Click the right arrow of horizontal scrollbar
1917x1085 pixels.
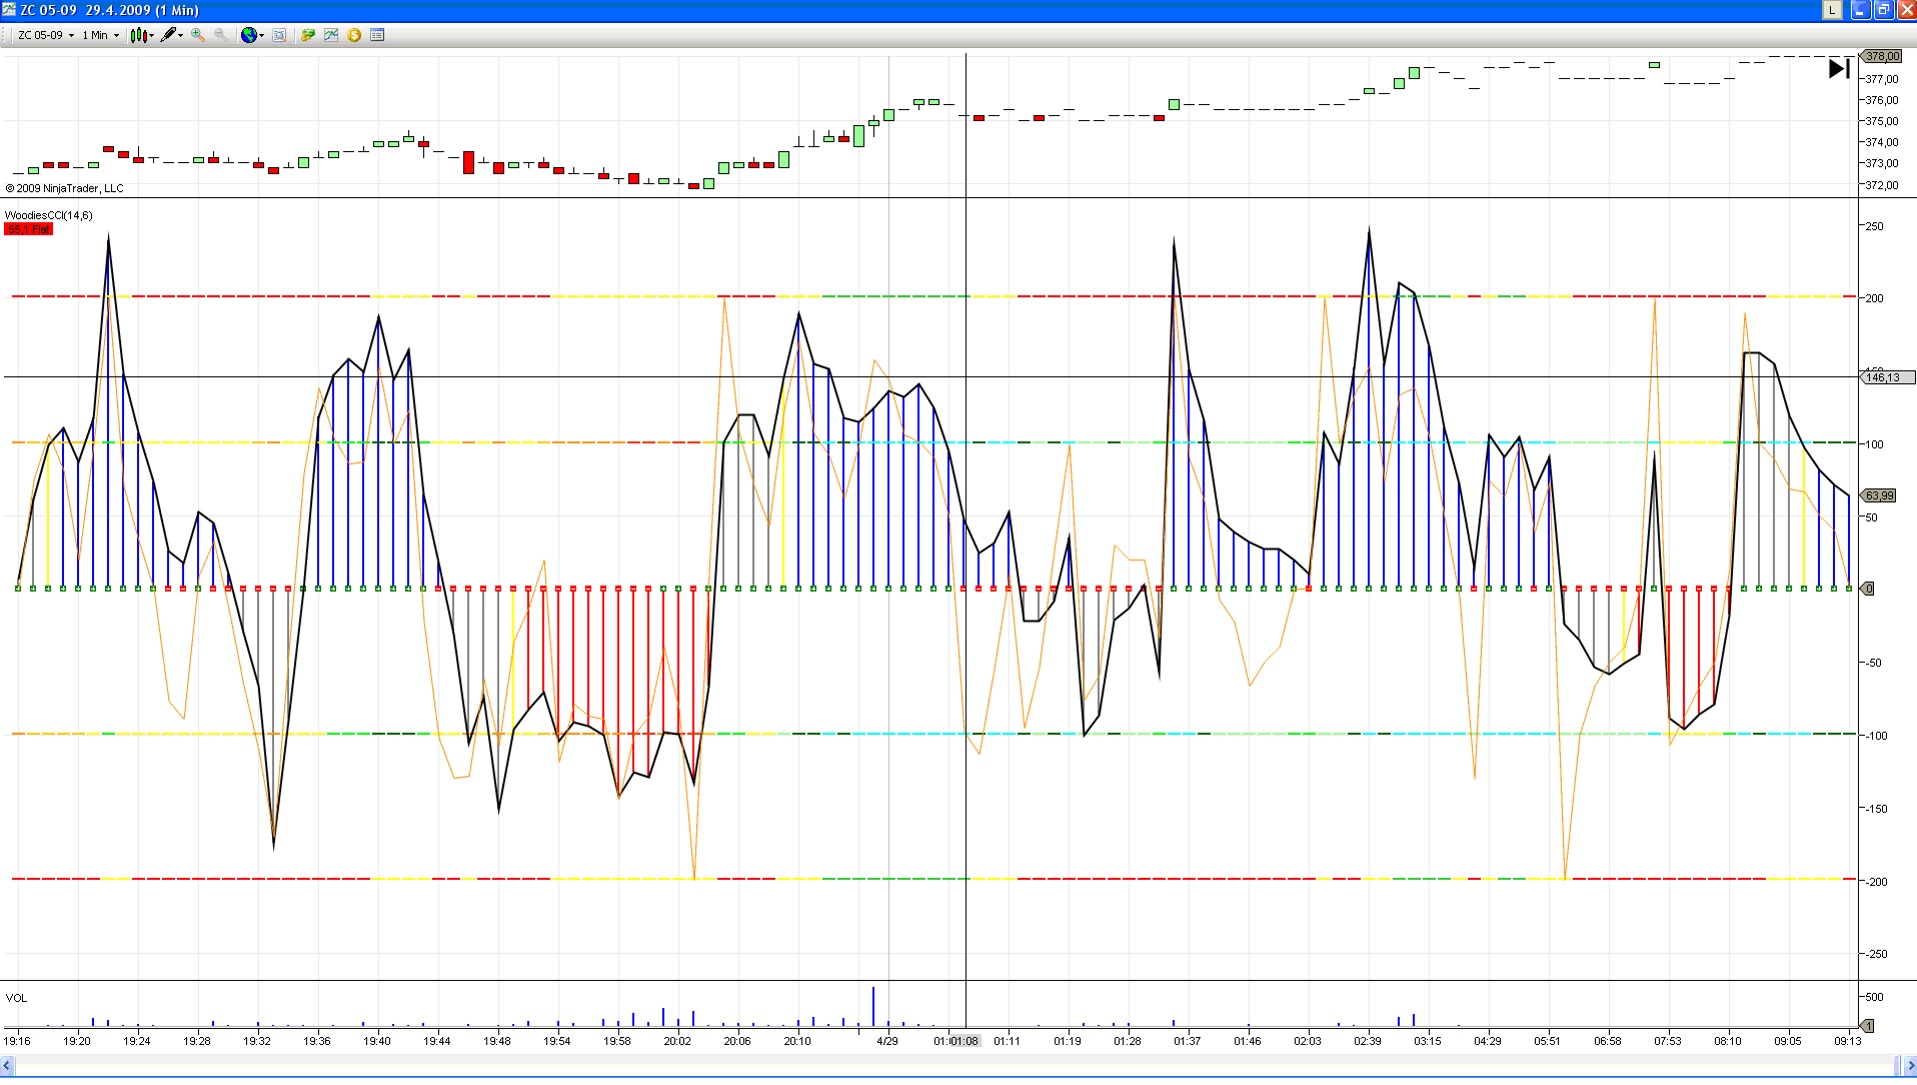pyautogui.click(x=1909, y=1066)
